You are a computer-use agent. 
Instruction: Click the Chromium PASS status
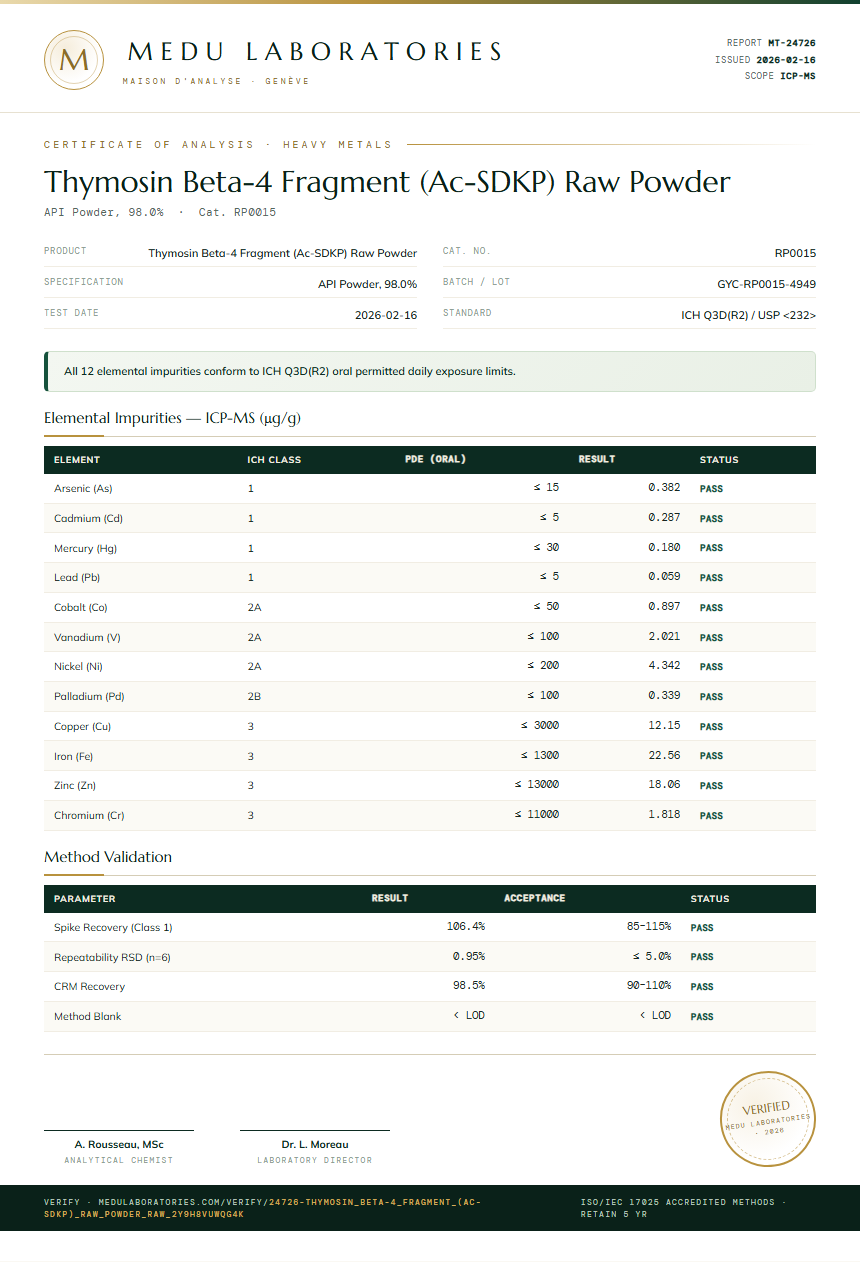711,816
